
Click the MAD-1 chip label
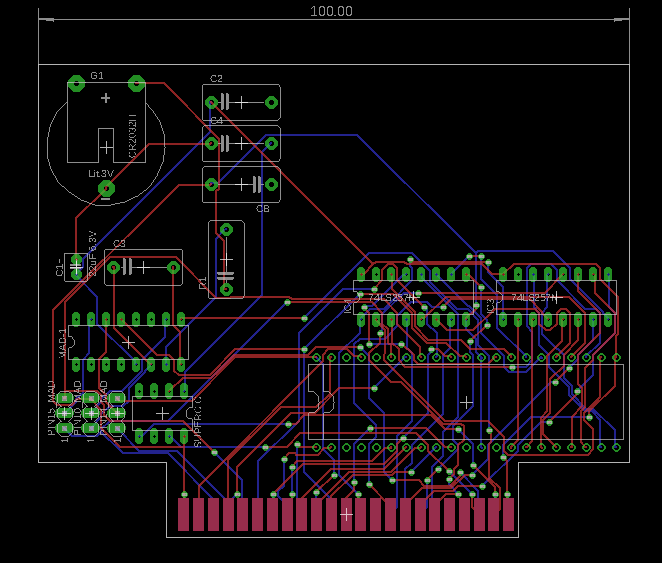click(x=62, y=343)
